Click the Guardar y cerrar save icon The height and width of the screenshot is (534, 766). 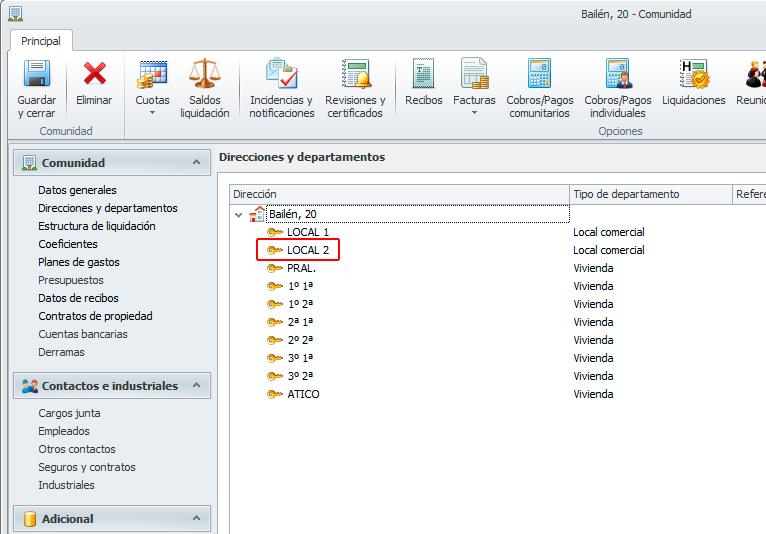click(x=37, y=73)
